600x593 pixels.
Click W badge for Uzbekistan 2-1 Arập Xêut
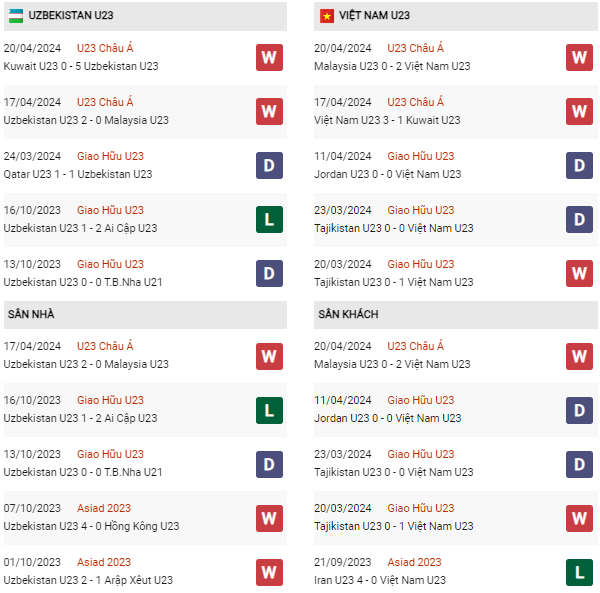268,571
